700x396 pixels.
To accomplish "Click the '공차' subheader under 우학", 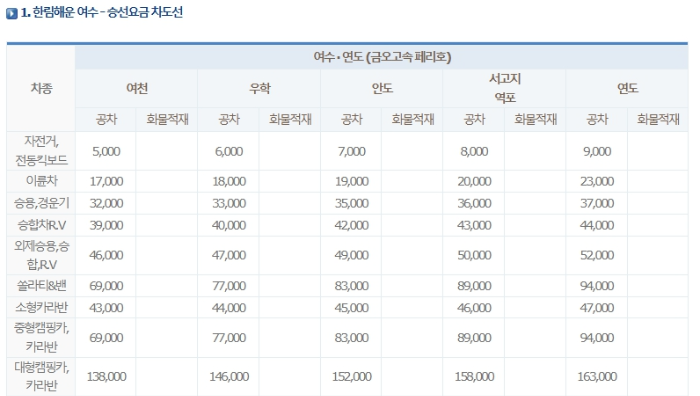I will pos(229,119).
